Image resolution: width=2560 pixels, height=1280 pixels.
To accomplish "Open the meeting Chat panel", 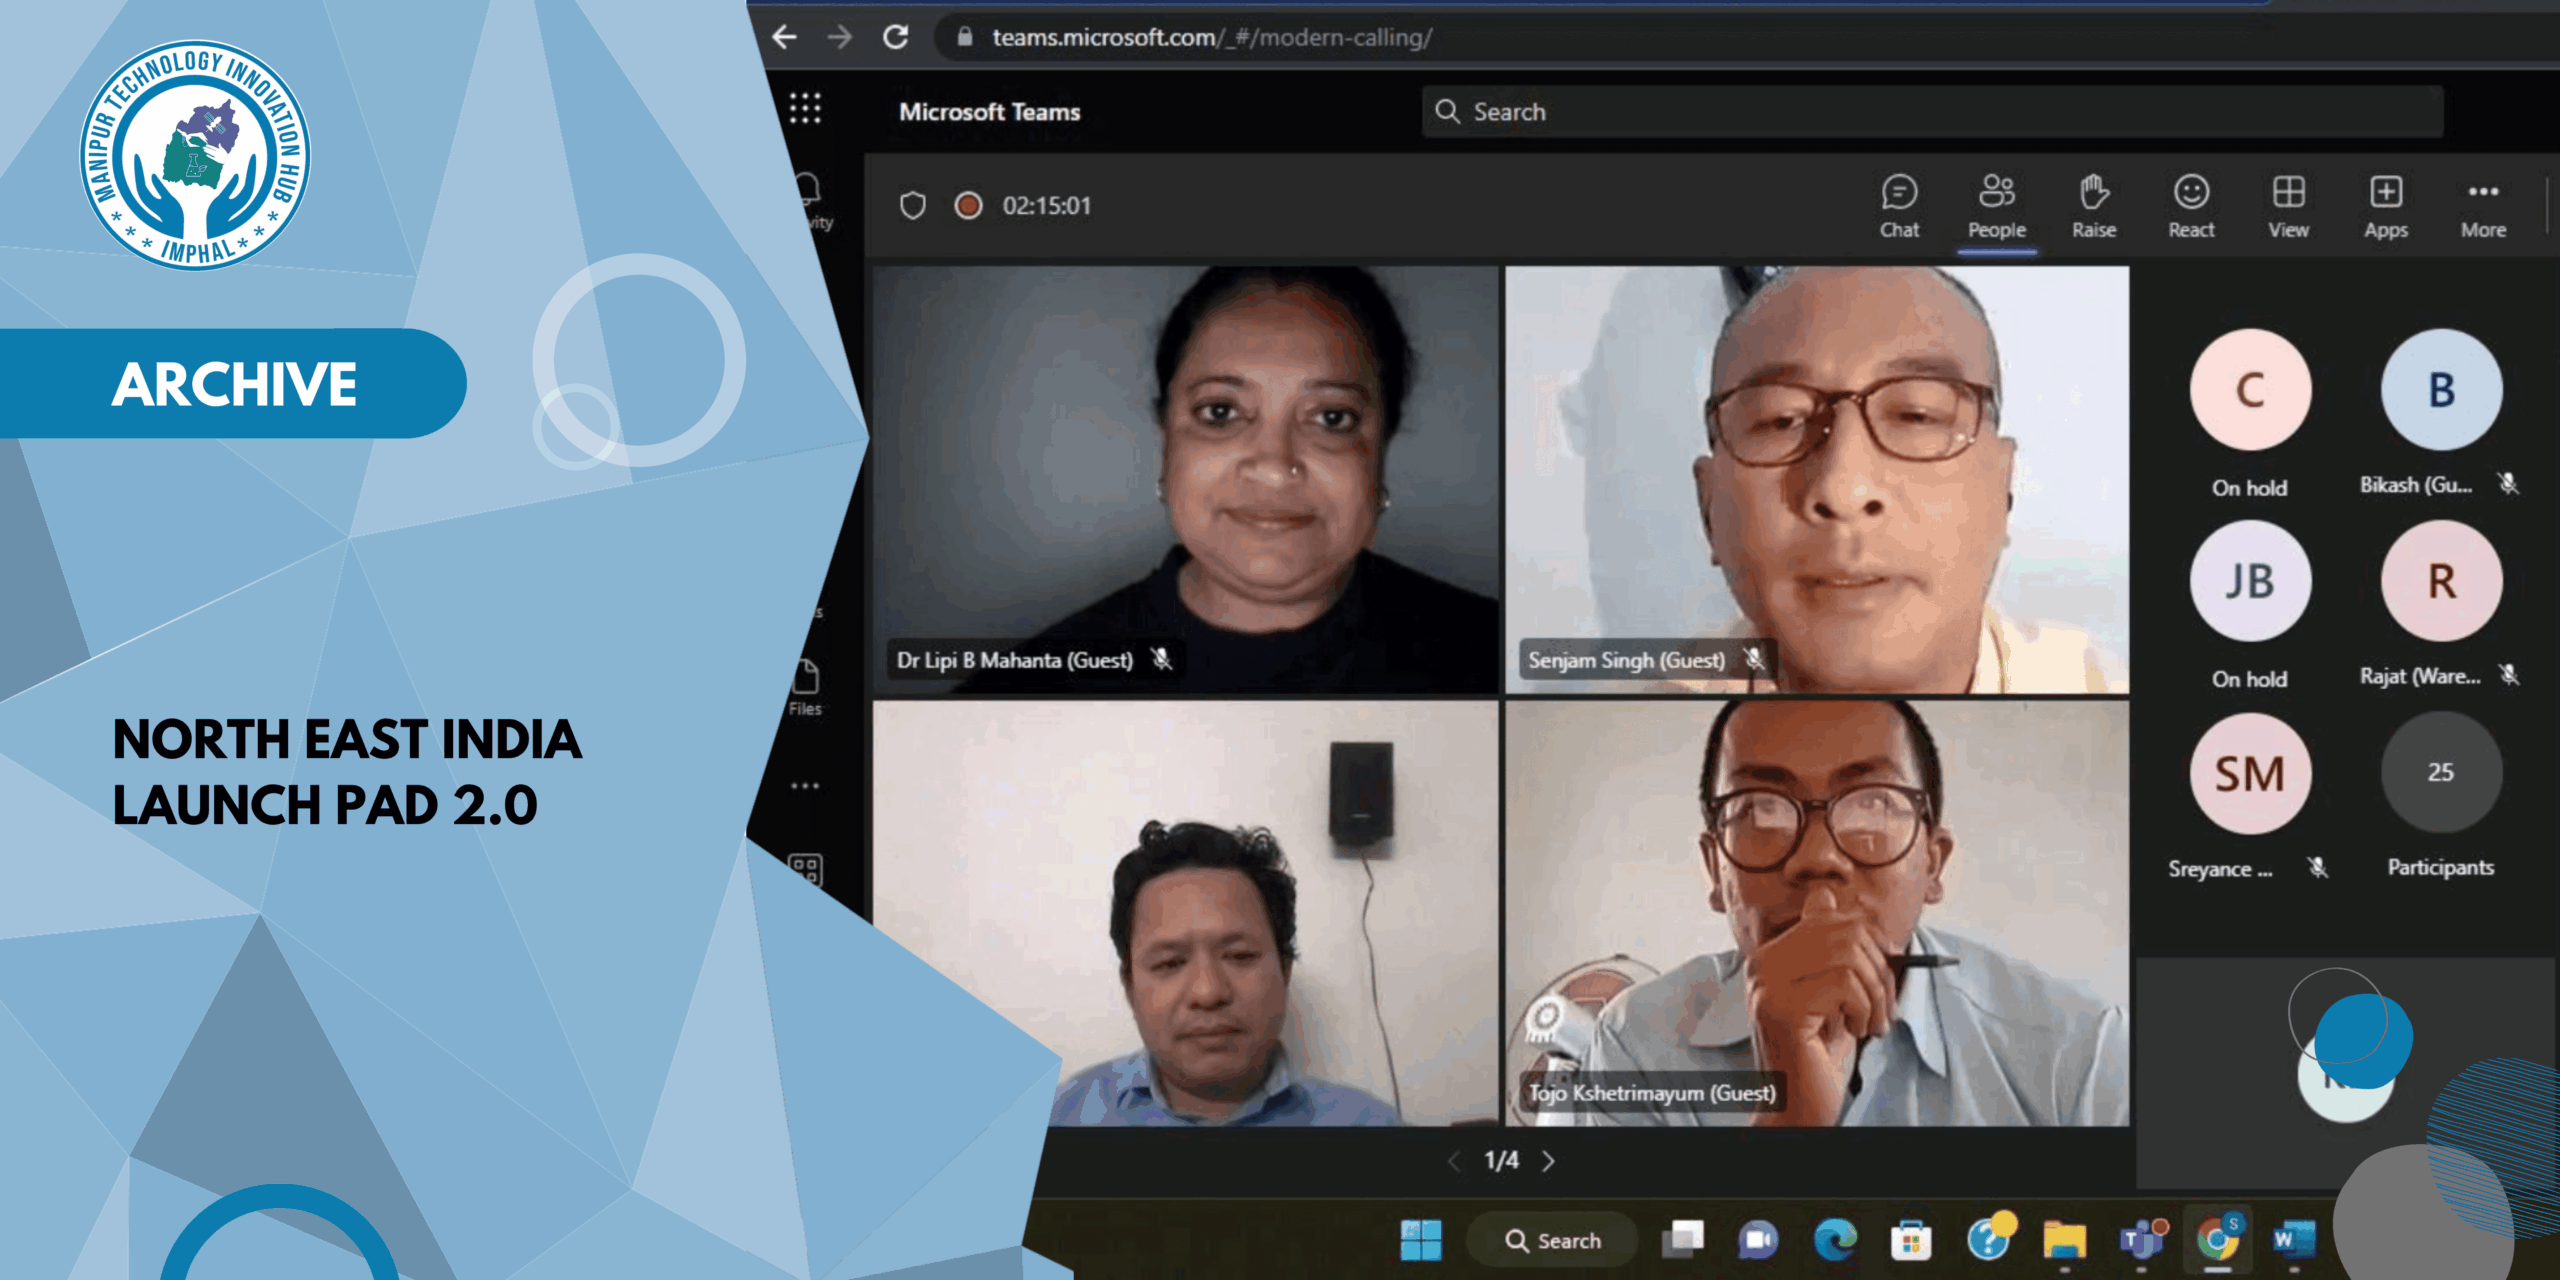I will pyautogui.click(x=1899, y=207).
